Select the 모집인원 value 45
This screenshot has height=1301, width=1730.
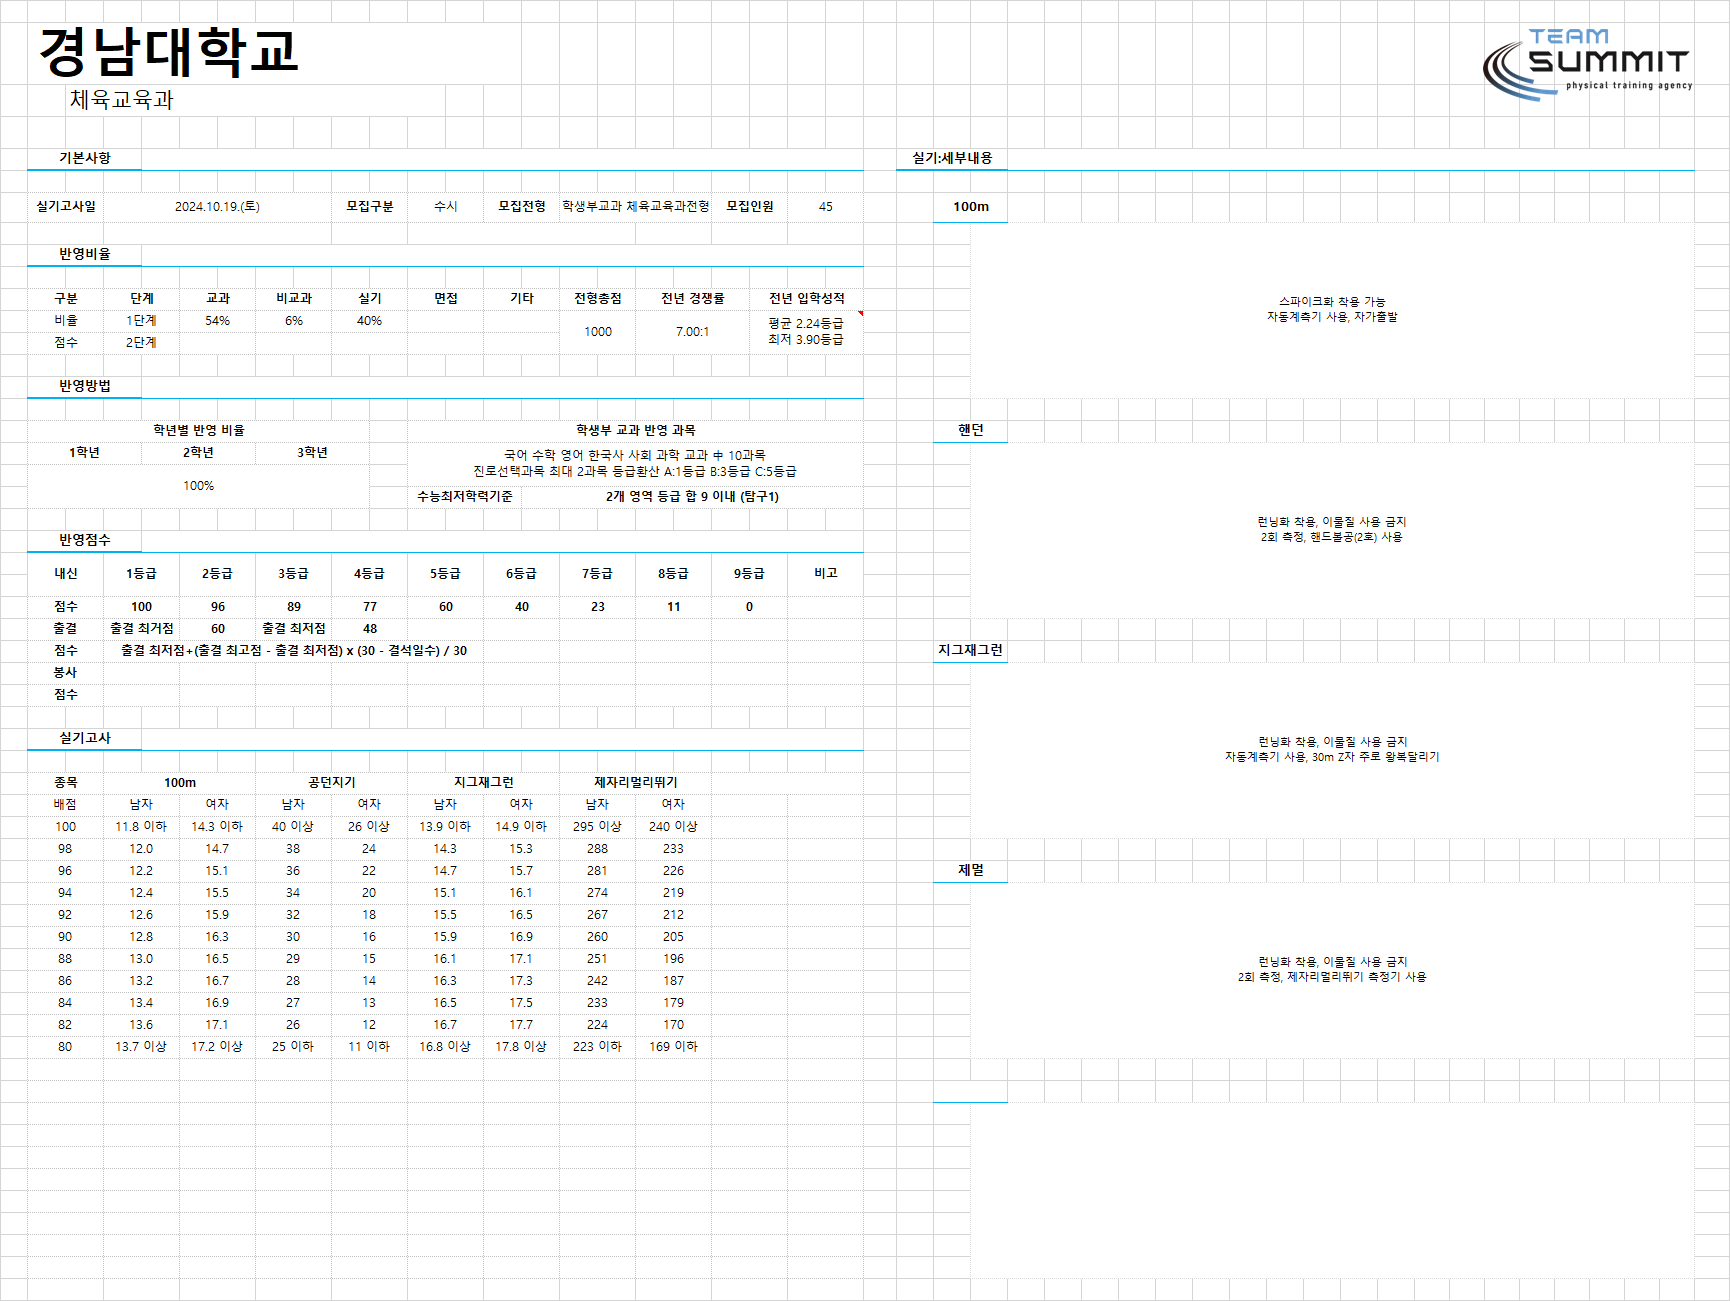[x=826, y=206]
